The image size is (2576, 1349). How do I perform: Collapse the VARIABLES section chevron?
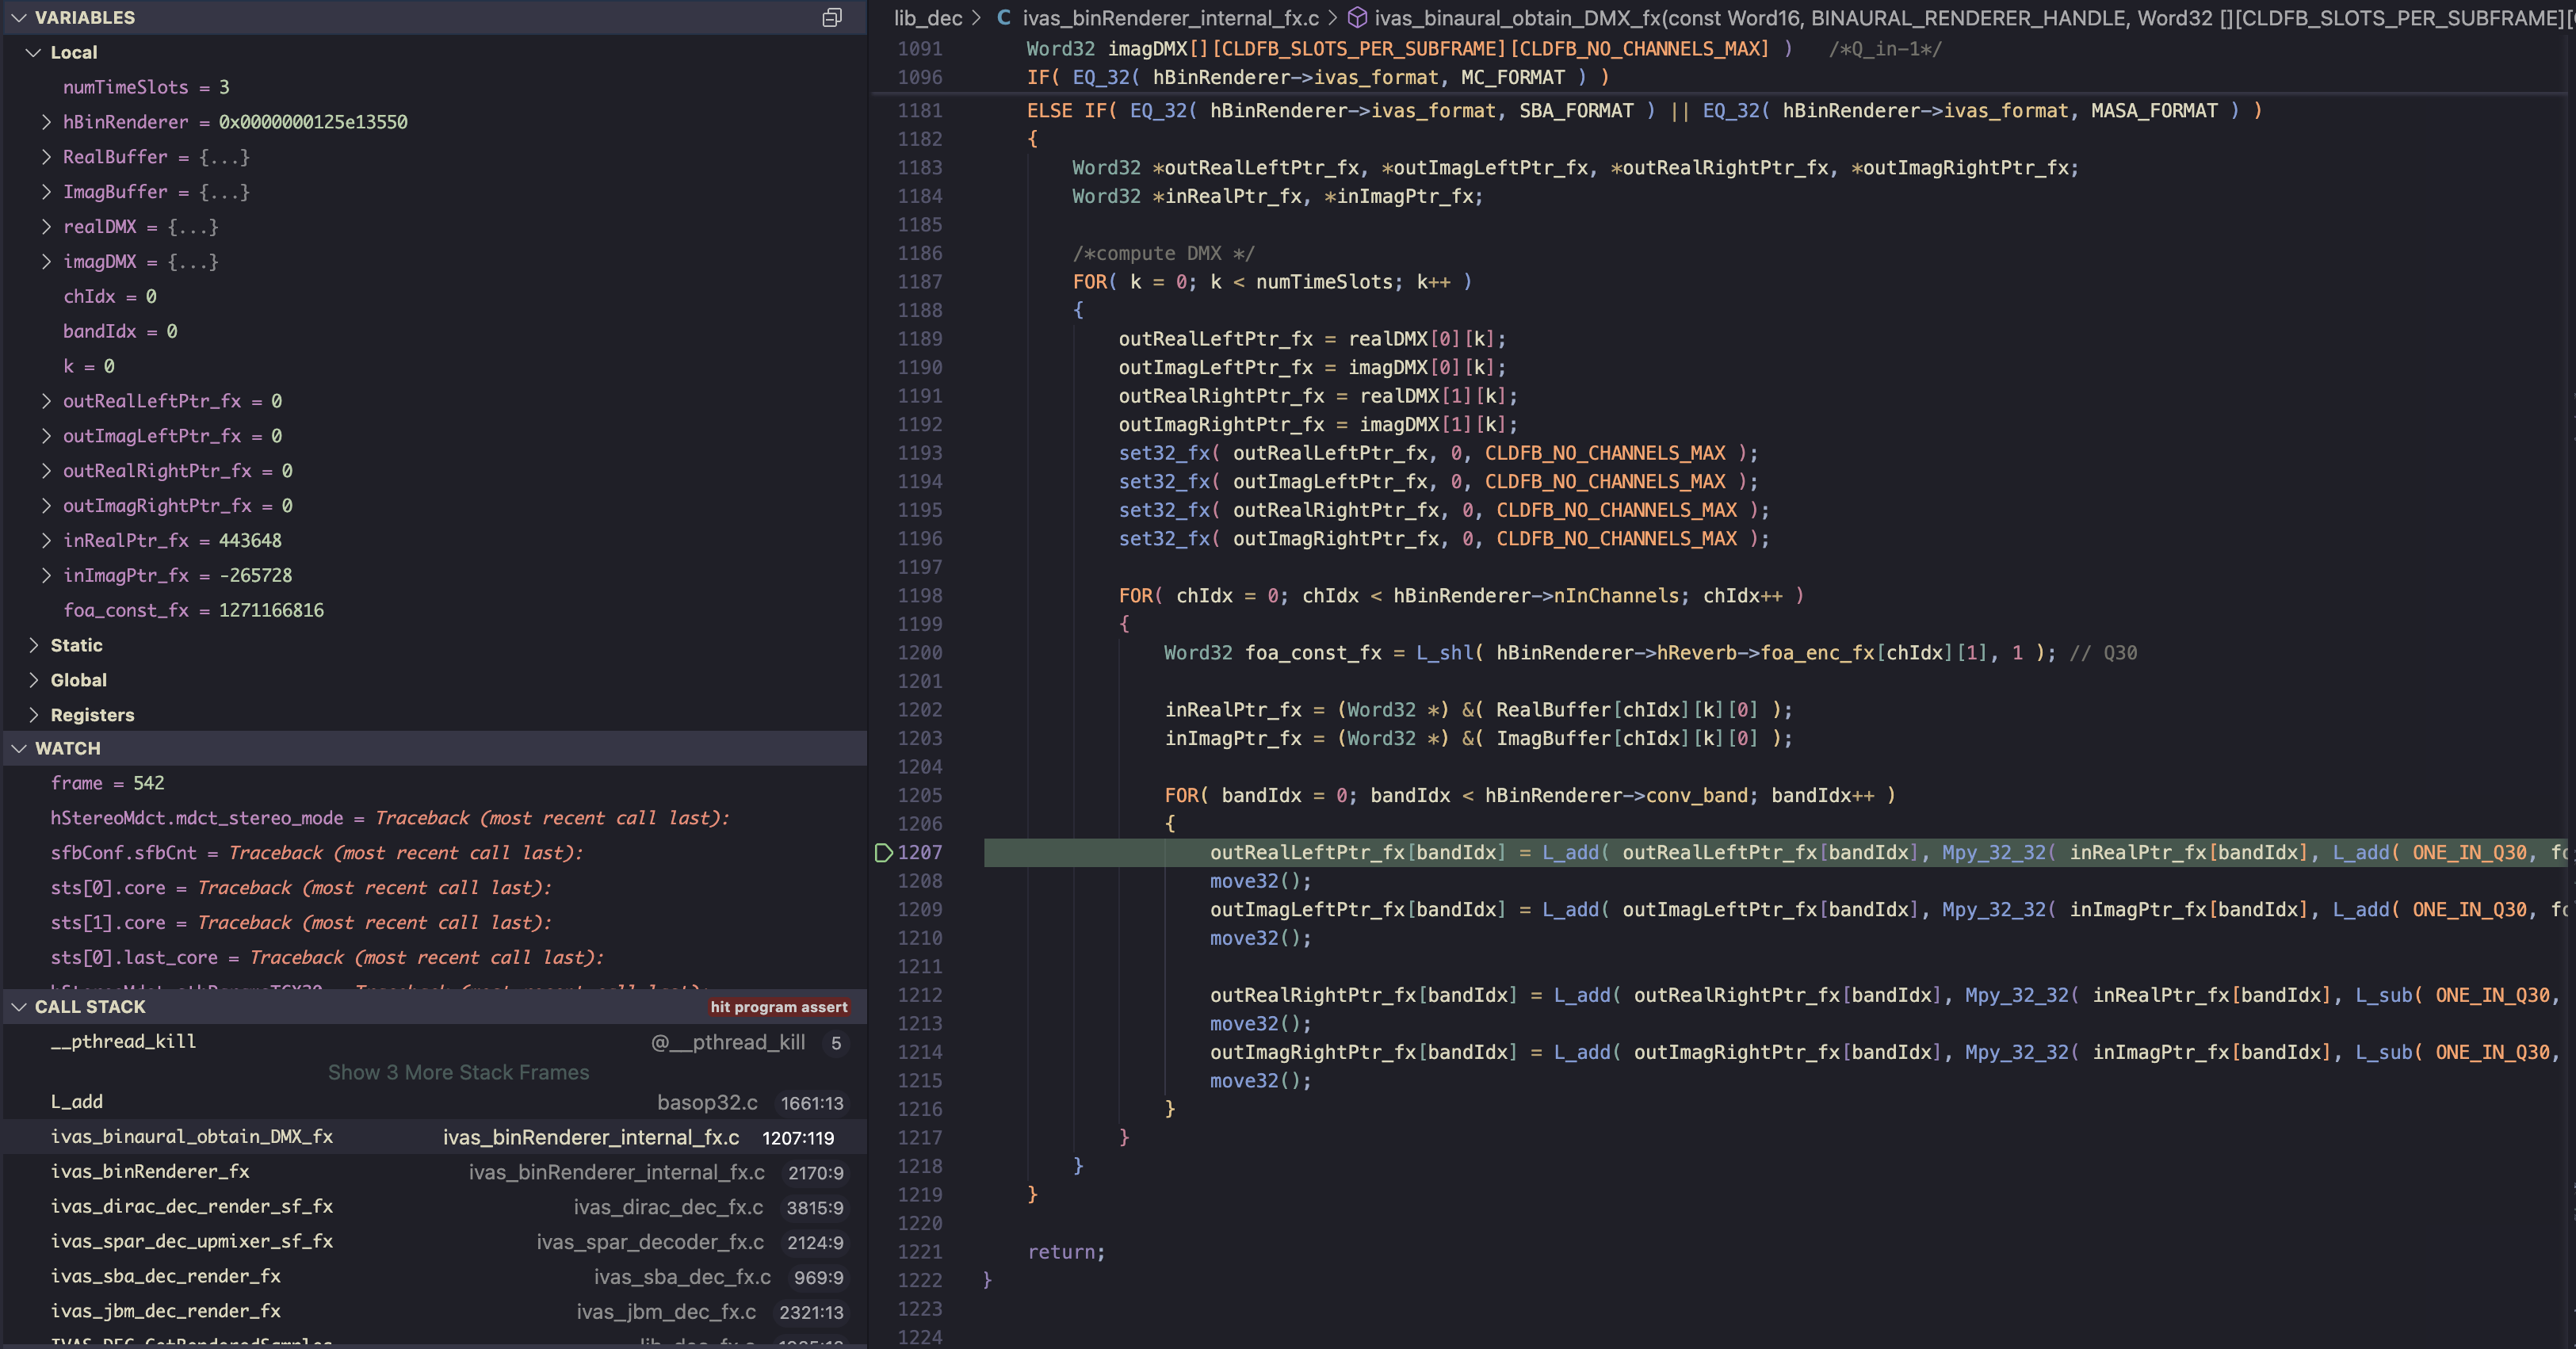pyautogui.click(x=18, y=17)
